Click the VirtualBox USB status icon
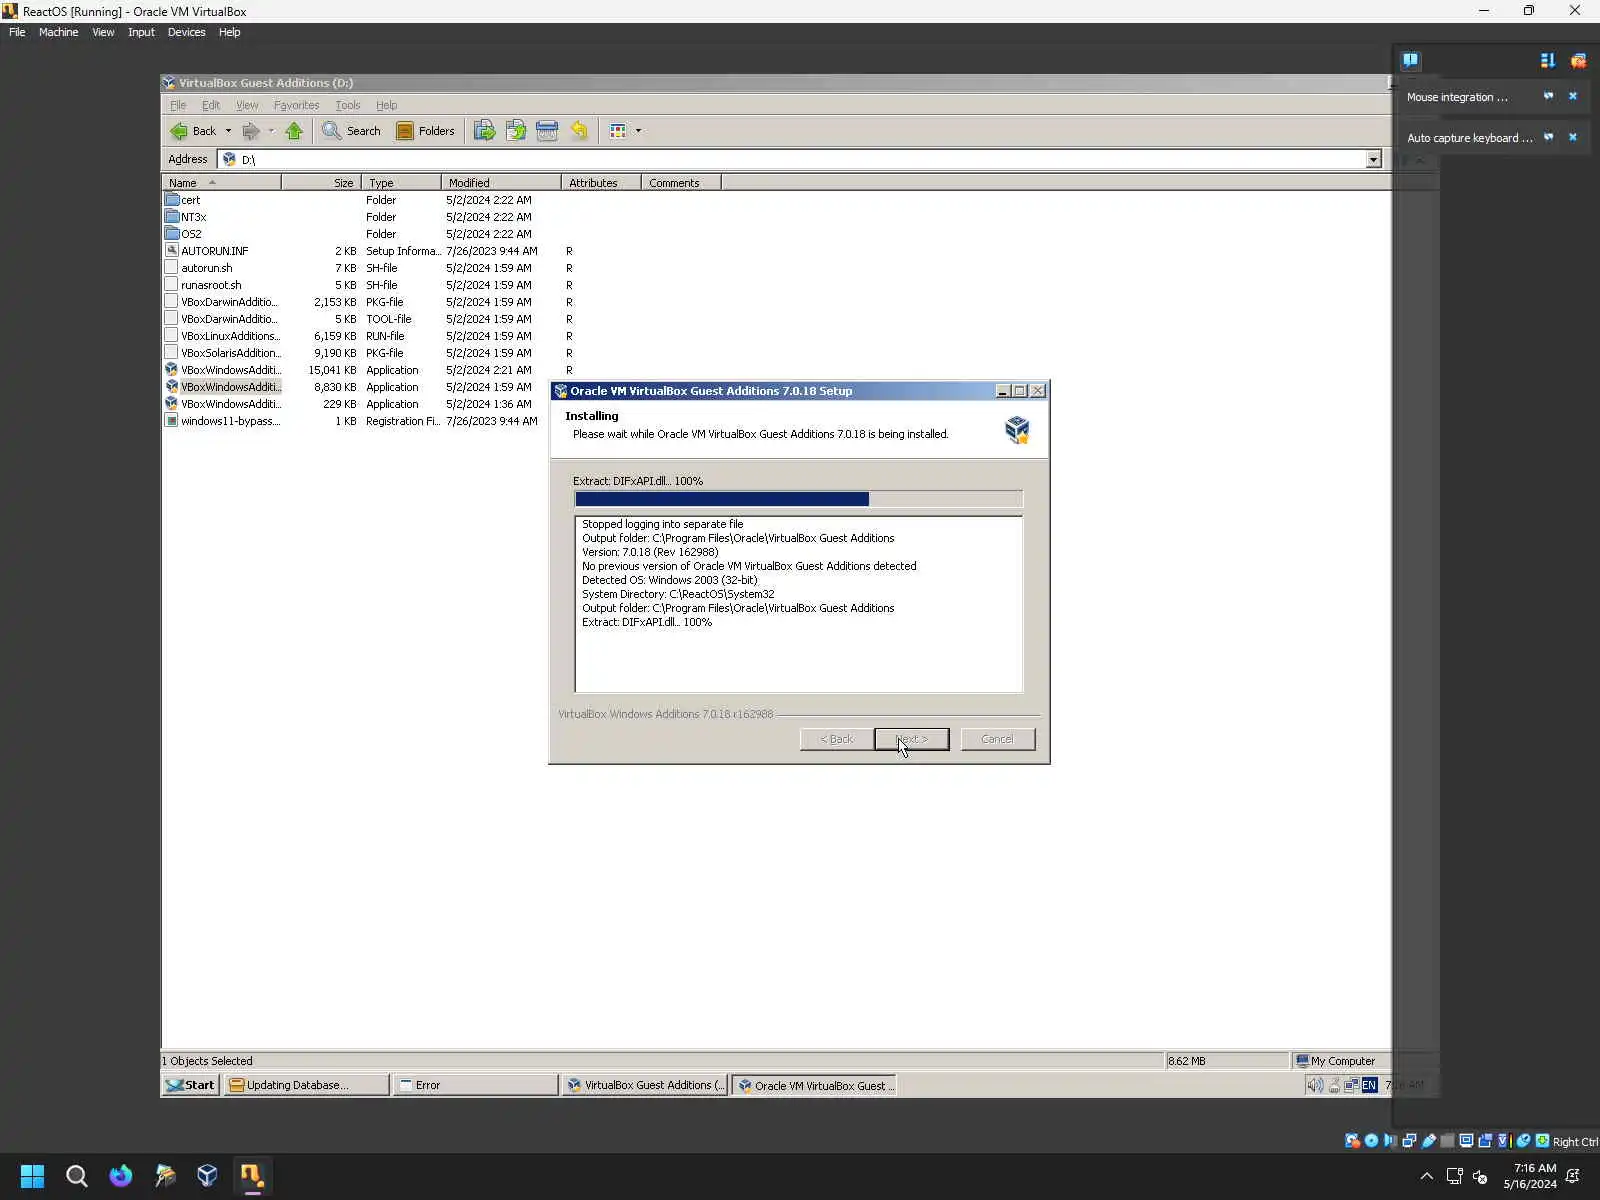 pos(1429,1141)
